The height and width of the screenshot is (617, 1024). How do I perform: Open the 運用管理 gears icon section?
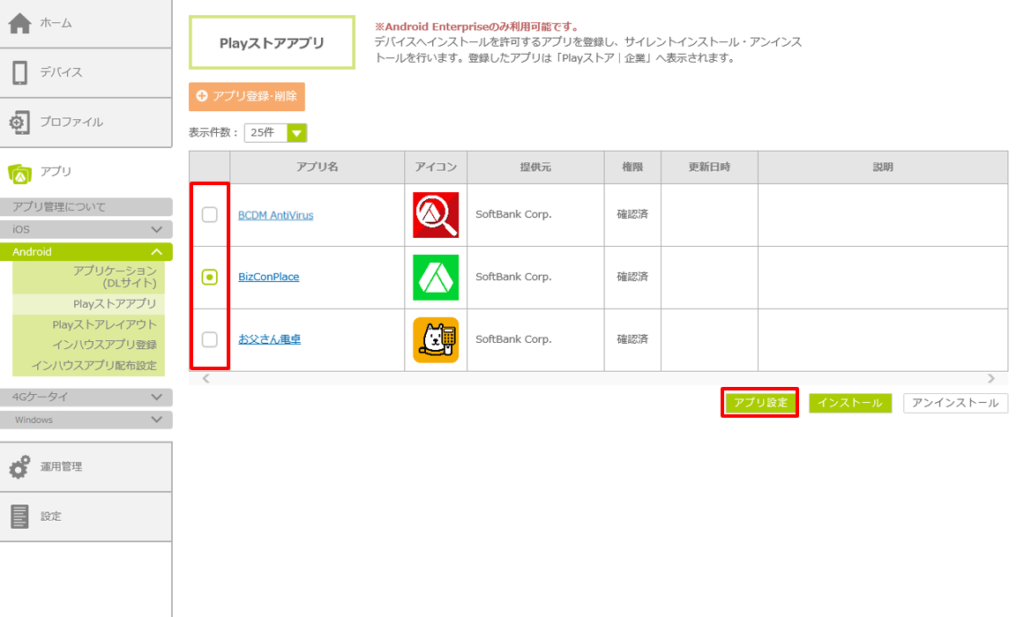click(x=20, y=467)
